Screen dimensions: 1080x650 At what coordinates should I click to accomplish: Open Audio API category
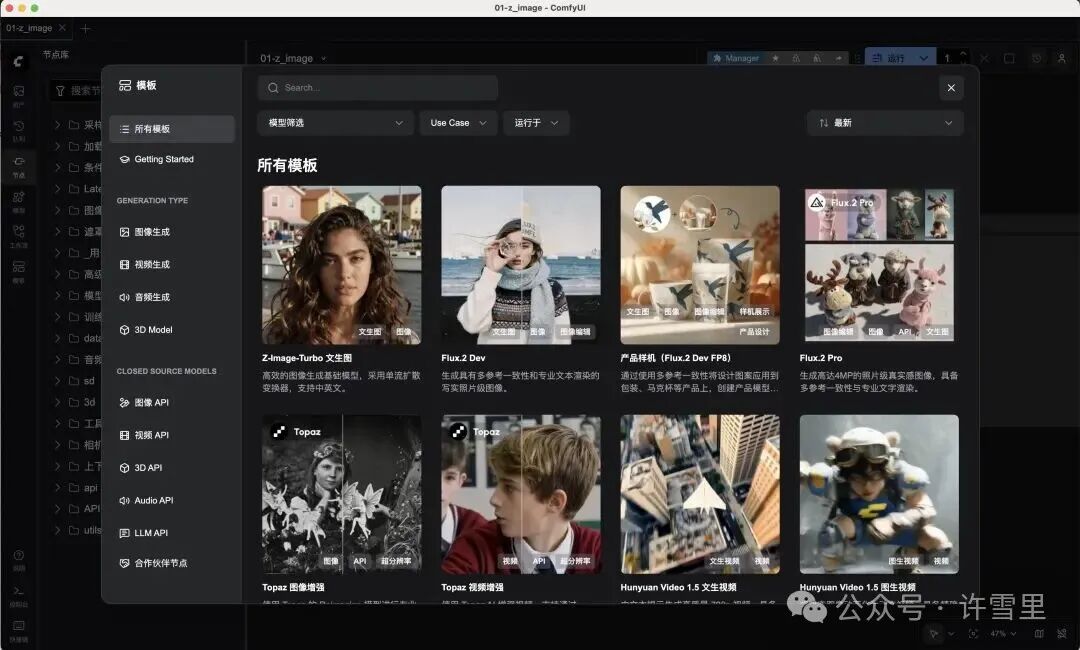click(x=172, y=501)
